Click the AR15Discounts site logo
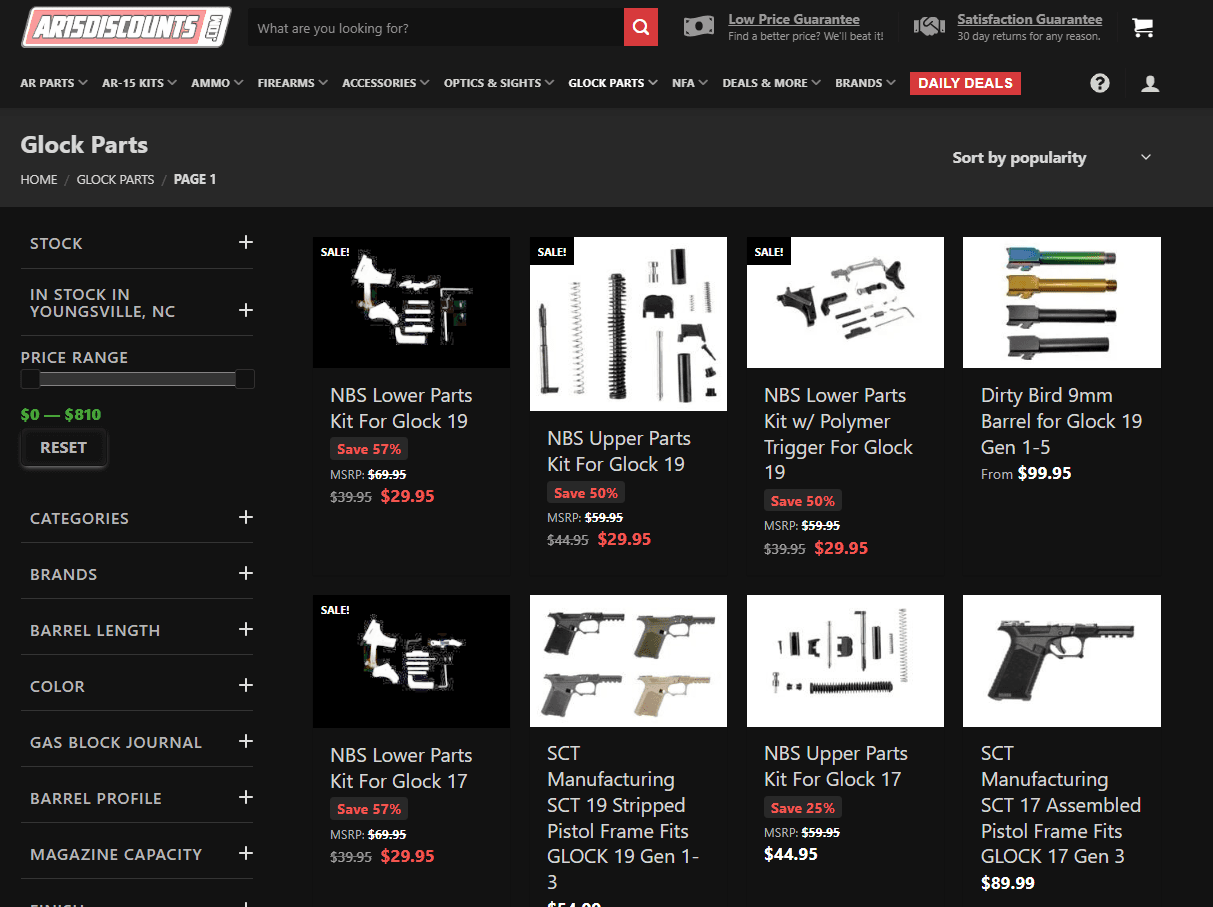This screenshot has width=1213, height=907. [x=126, y=27]
